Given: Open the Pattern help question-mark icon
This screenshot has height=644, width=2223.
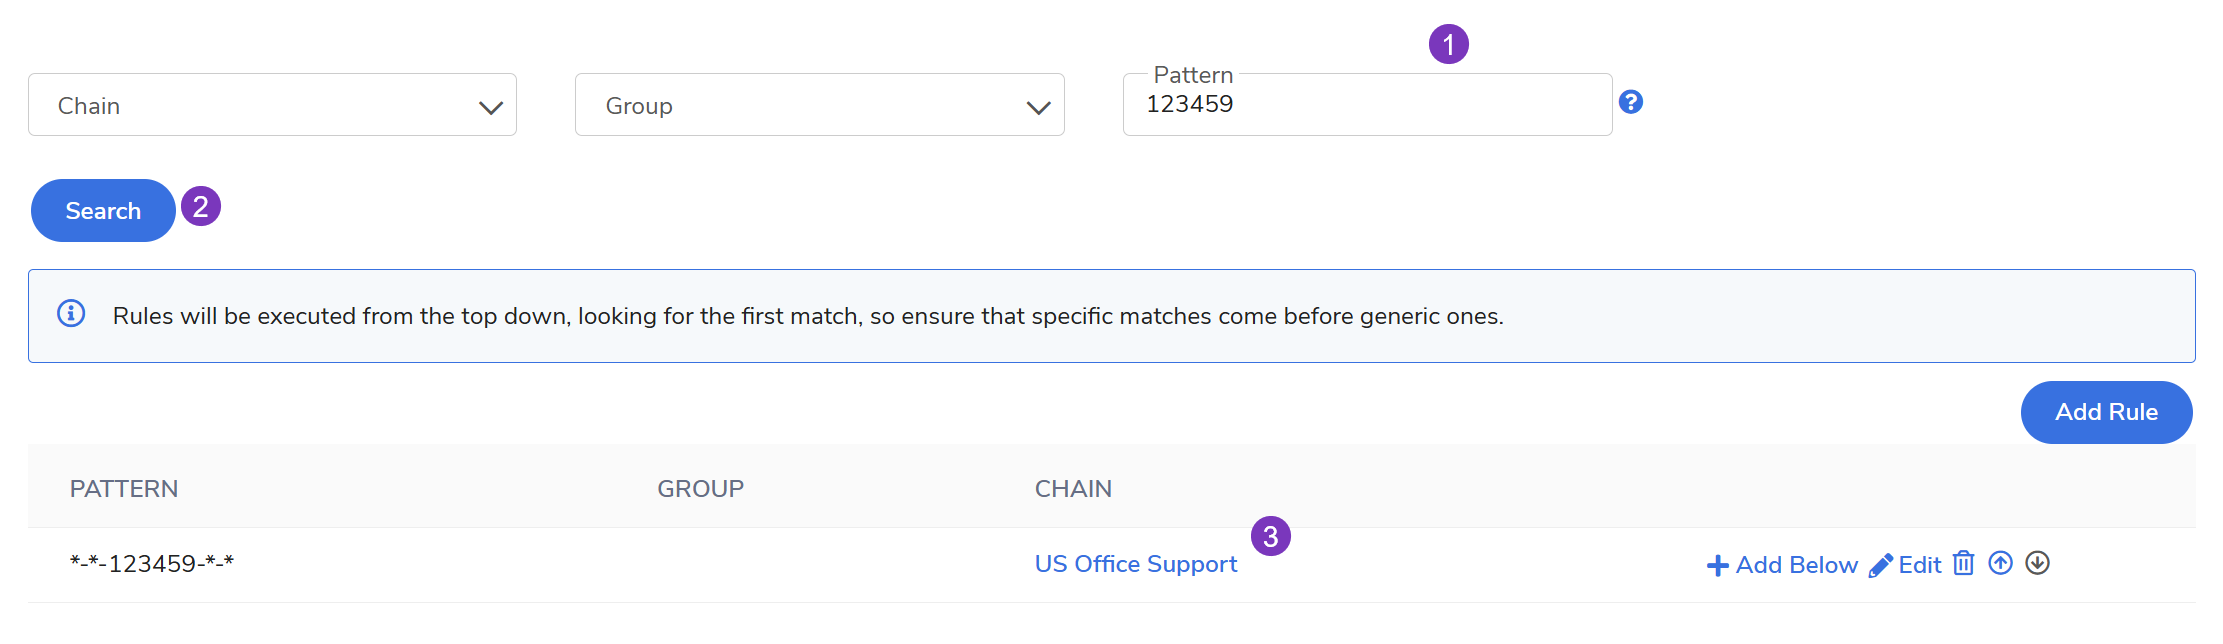Looking at the screenshot, I should [1631, 102].
